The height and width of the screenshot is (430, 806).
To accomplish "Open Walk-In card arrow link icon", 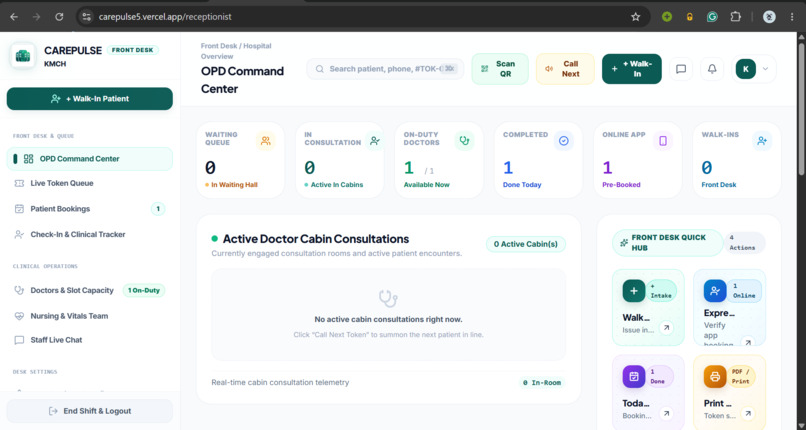I will [x=667, y=327].
